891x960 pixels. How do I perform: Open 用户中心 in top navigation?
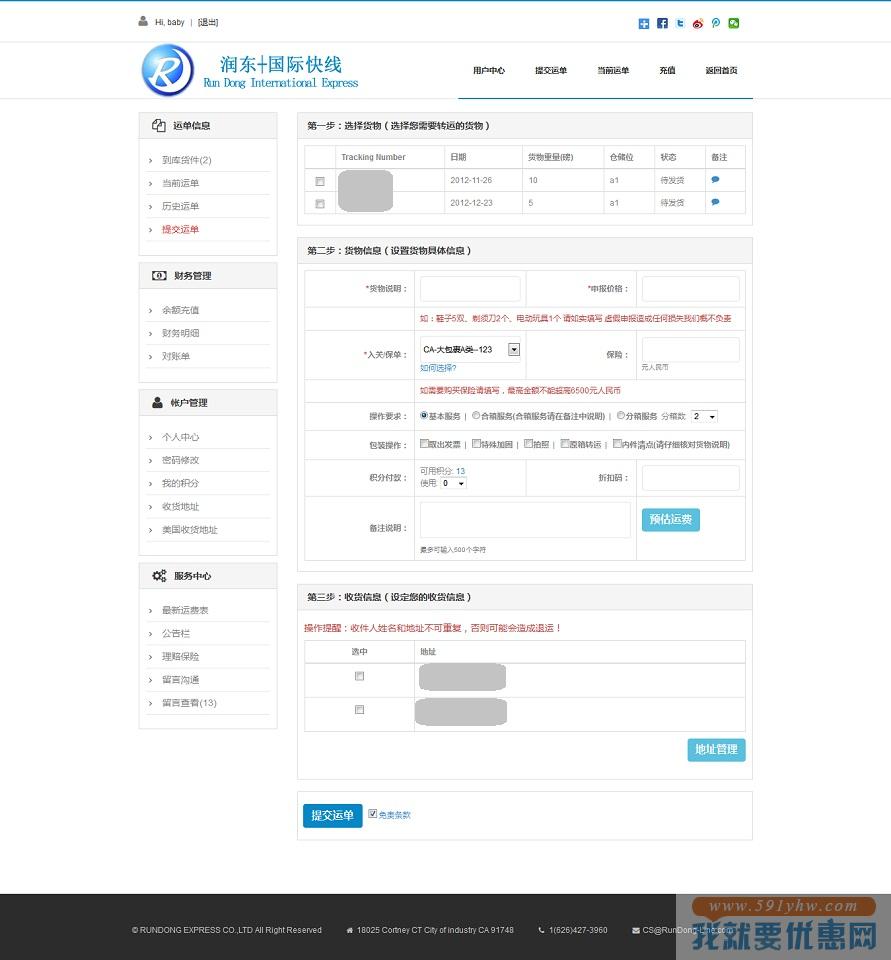(x=489, y=70)
